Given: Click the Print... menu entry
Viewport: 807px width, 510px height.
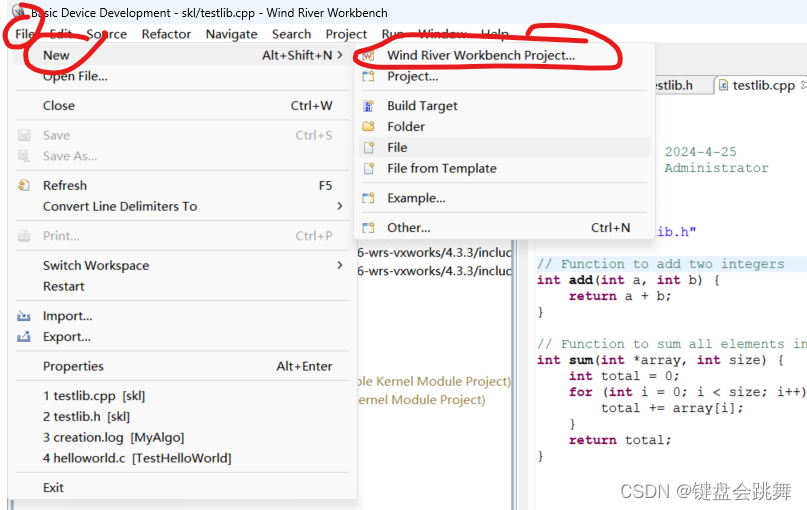Looking at the screenshot, I should (x=61, y=236).
